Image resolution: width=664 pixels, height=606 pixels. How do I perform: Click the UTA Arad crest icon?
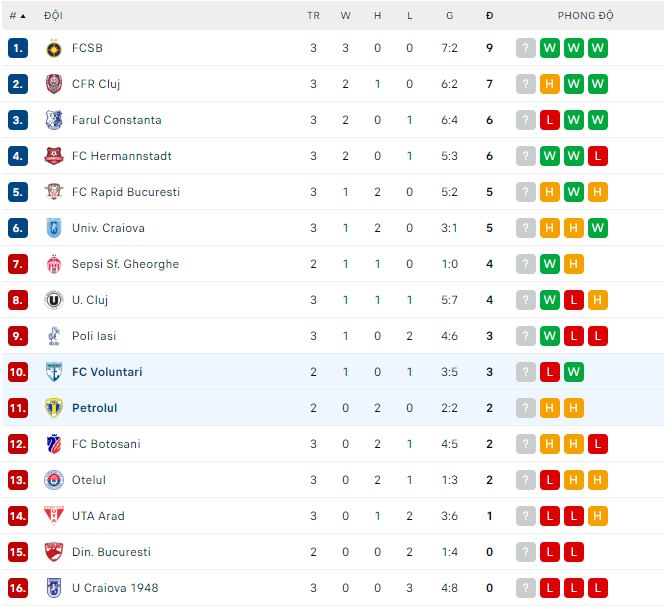coord(54,516)
